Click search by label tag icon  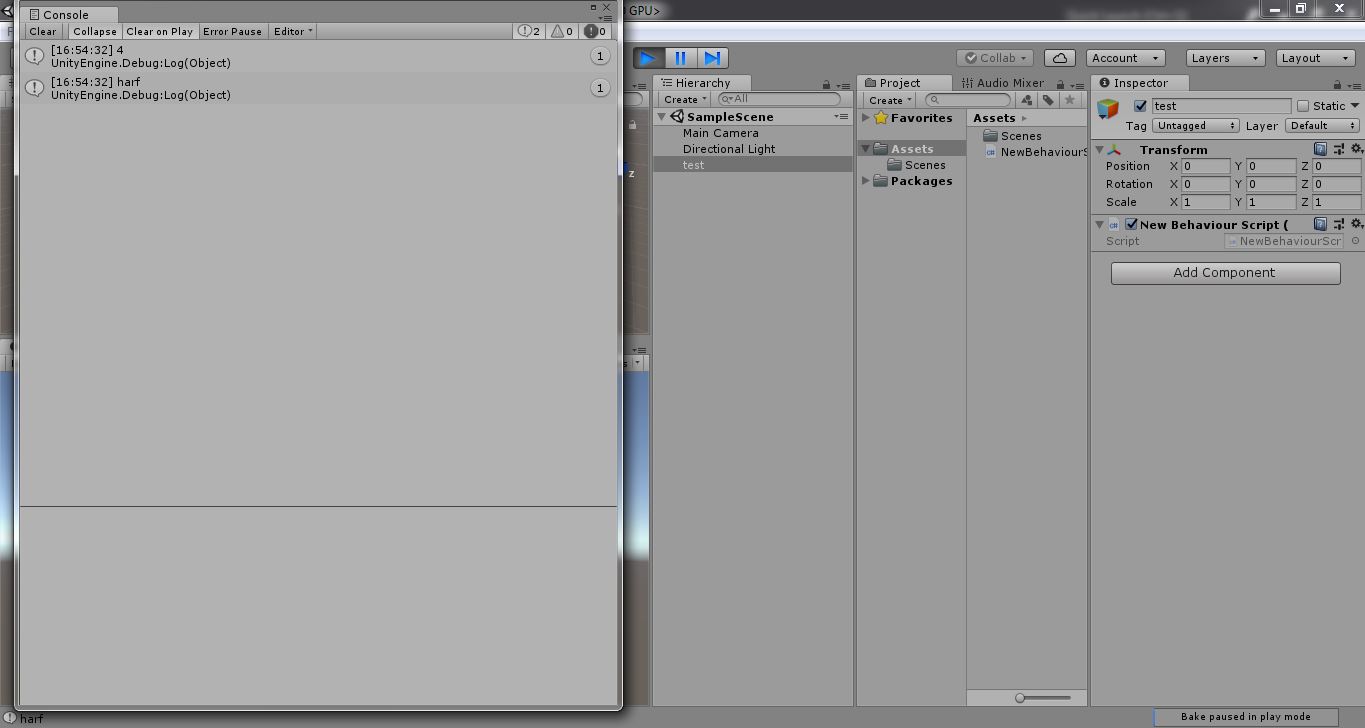(x=1048, y=100)
